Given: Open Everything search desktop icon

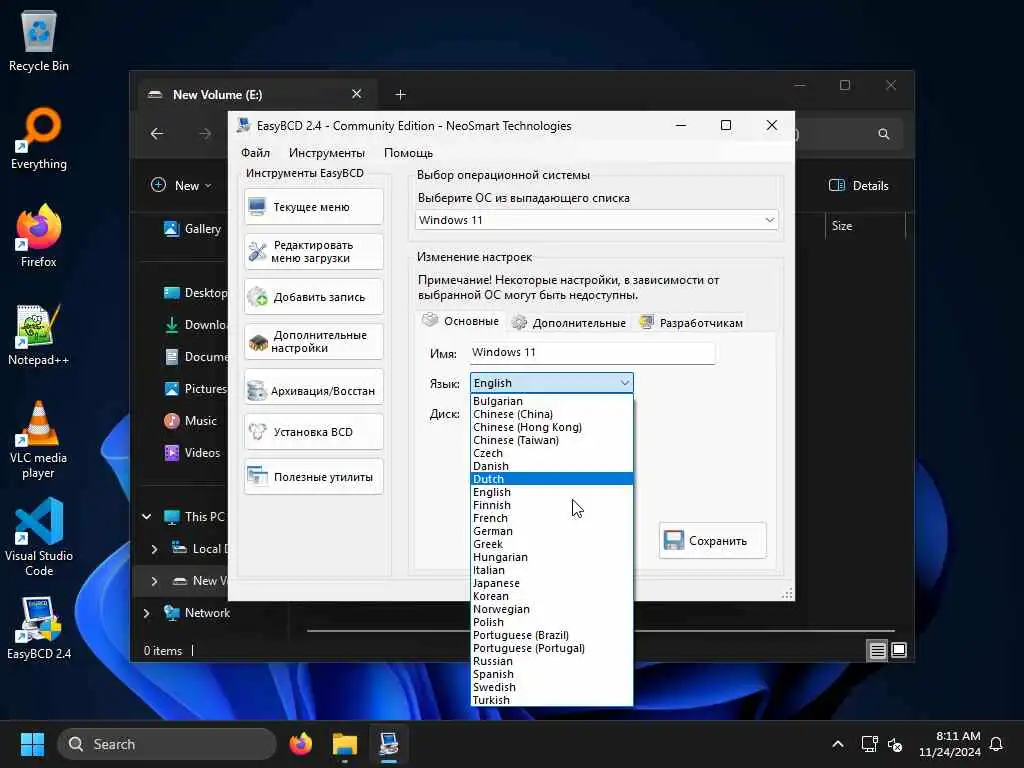Looking at the screenshot, I should coord(39,139).
